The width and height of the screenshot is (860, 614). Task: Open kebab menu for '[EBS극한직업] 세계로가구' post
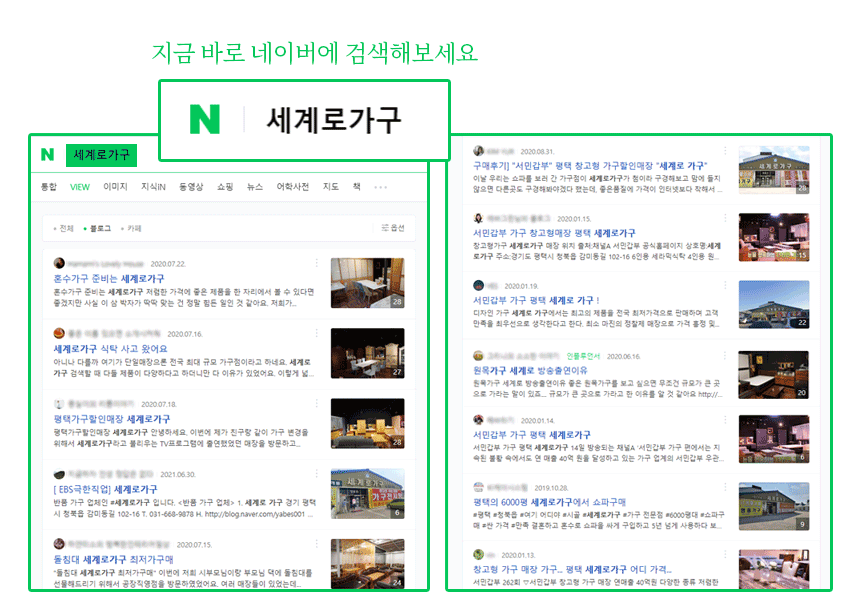pos(316,474)
